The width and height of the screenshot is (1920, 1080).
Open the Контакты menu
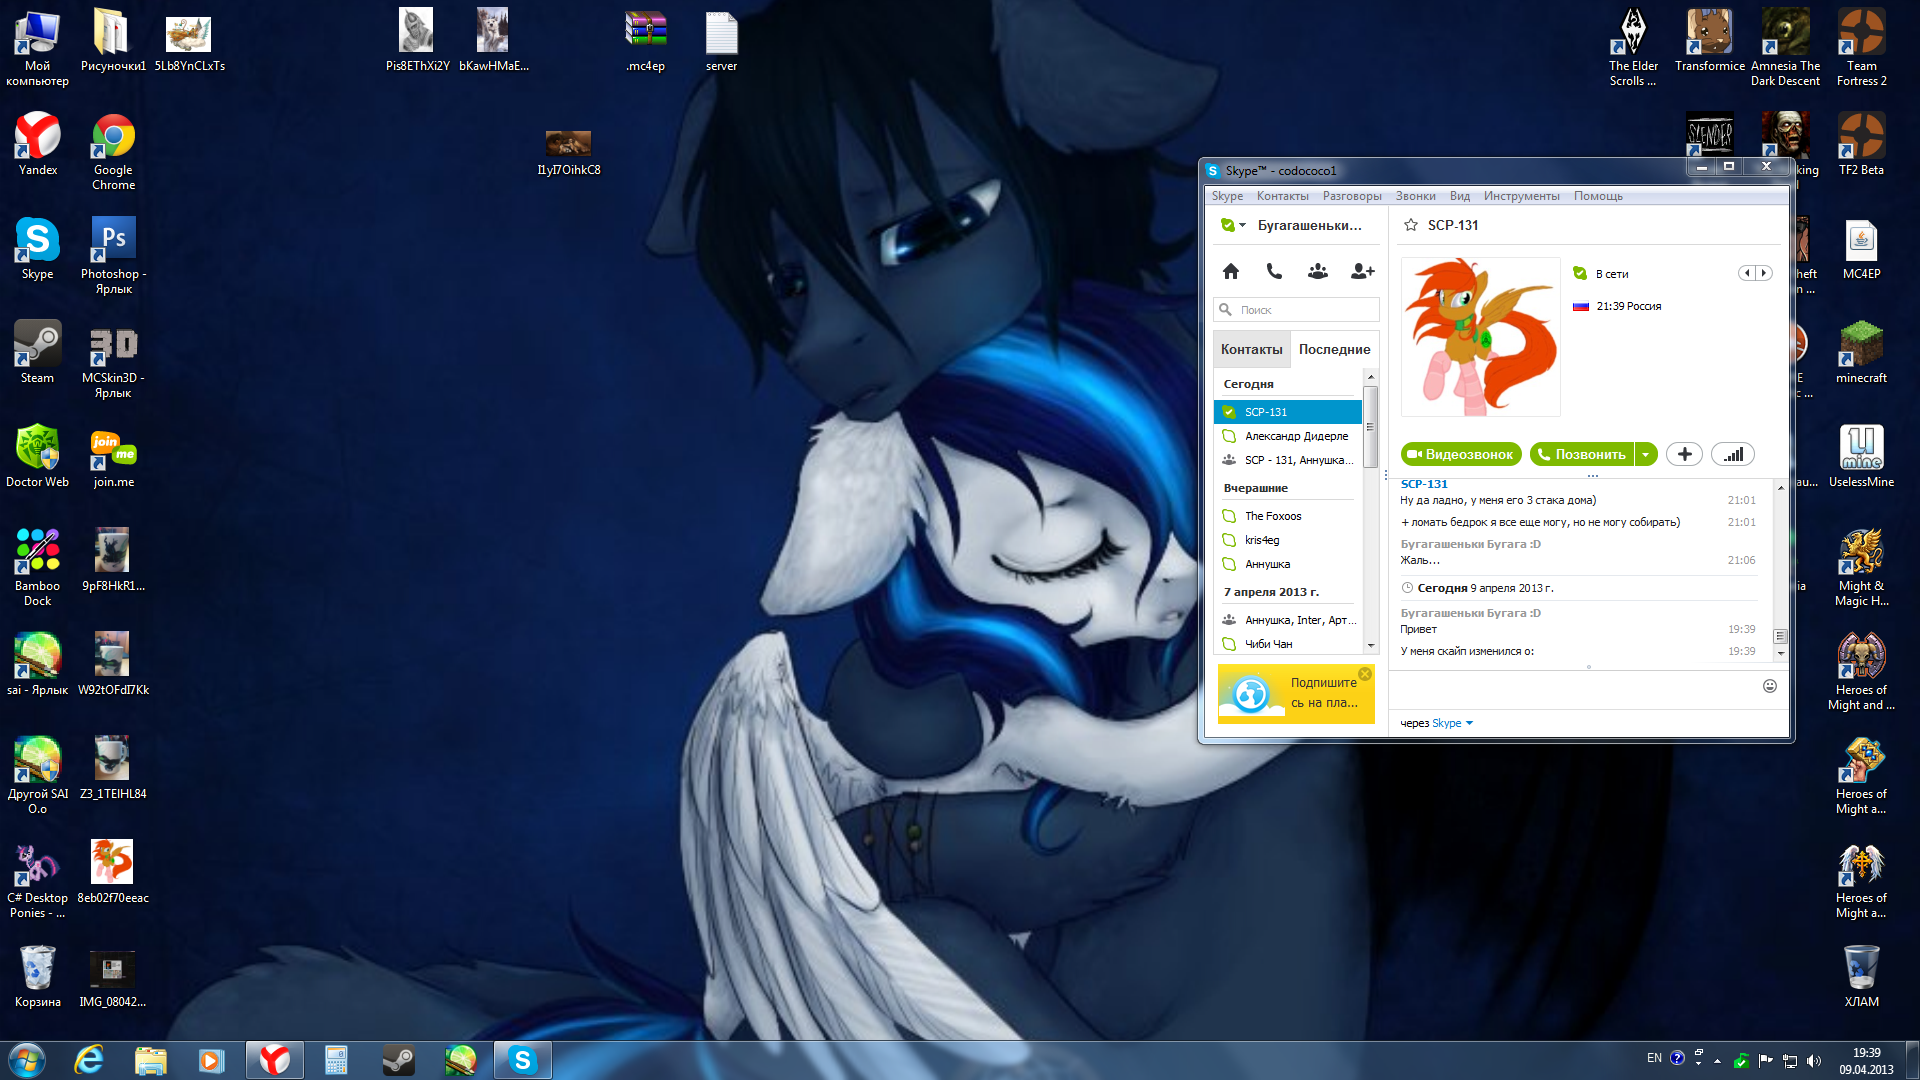tap(1282, 196)
